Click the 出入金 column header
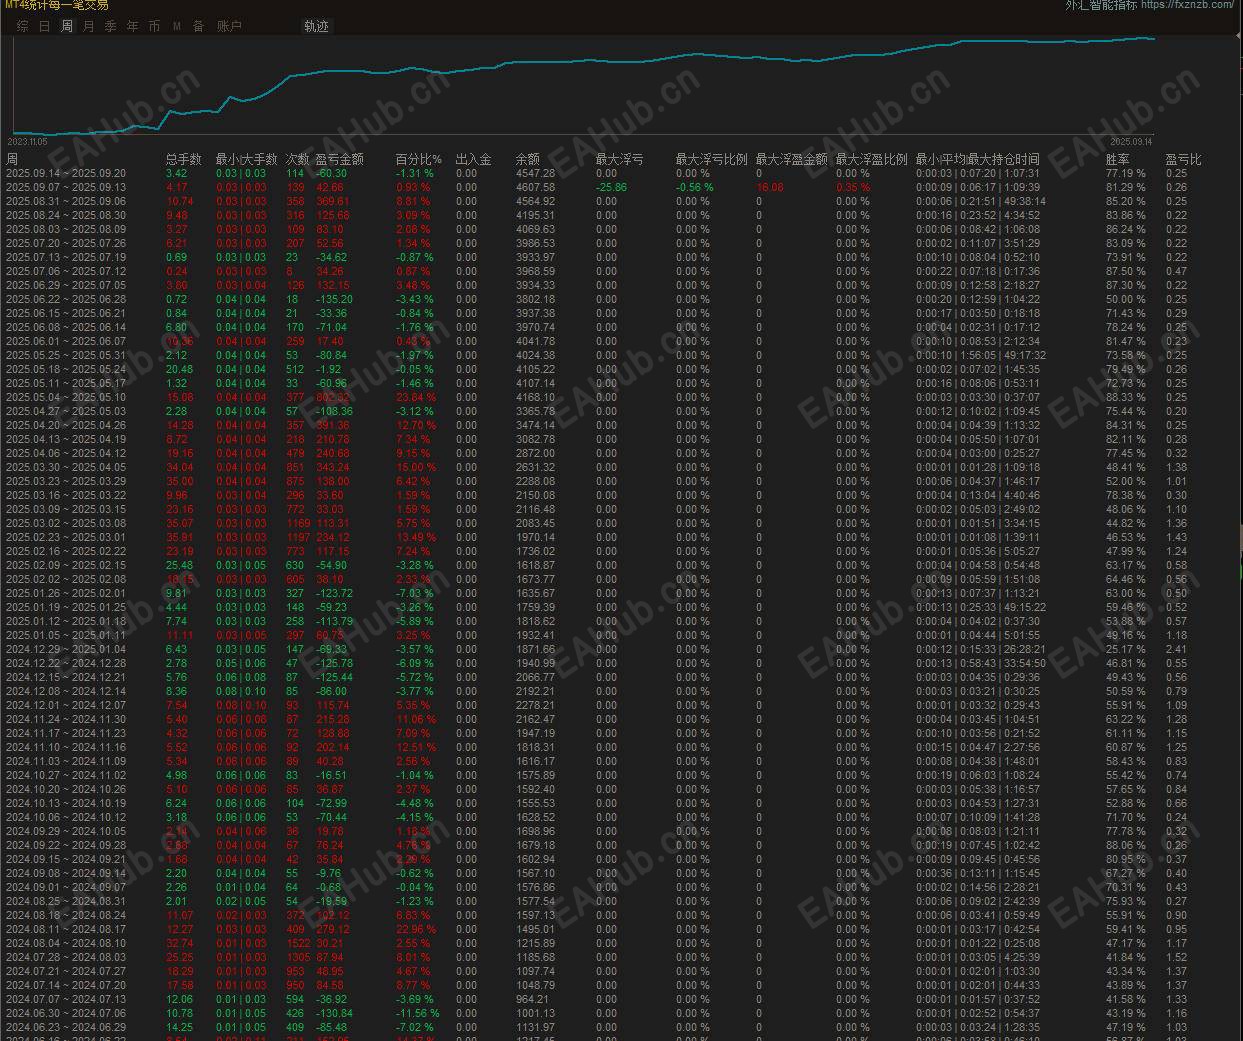Screen dimensions: 1243x1041 click(473, 159)
